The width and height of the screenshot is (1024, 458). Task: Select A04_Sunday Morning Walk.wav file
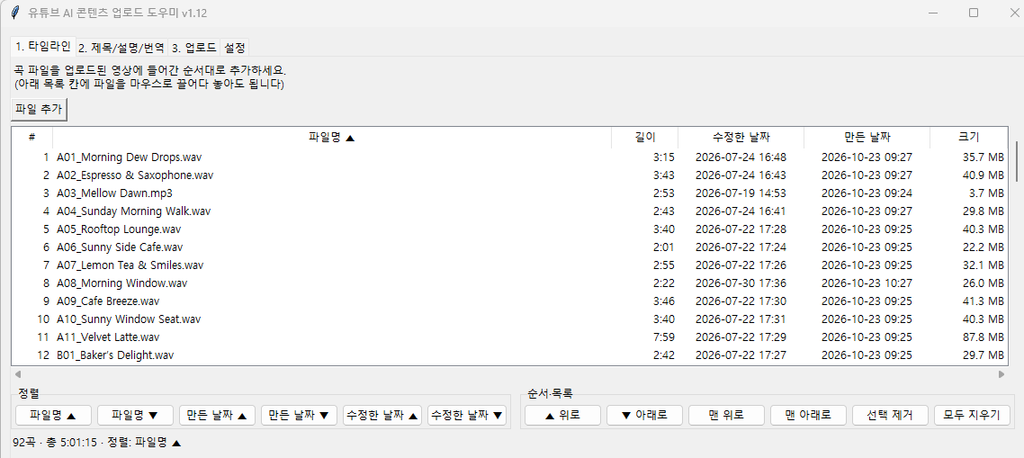[509, 211]
